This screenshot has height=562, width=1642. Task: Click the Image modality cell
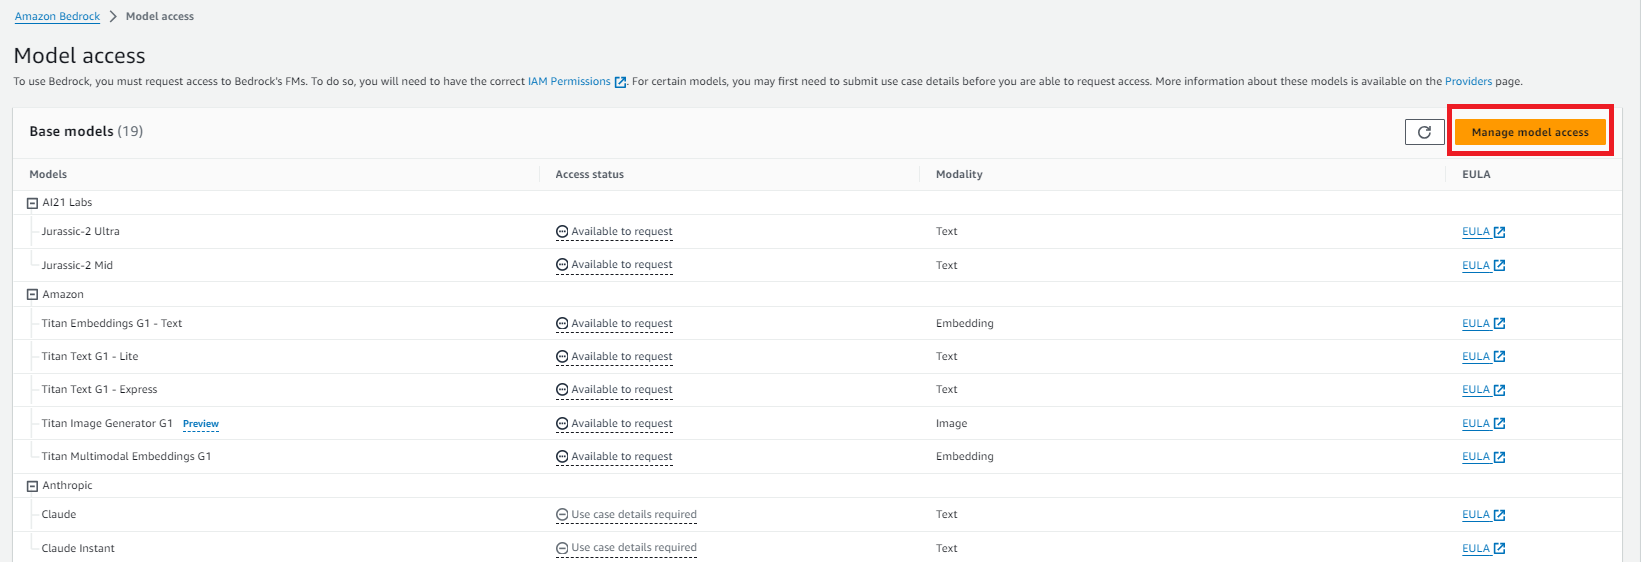coord(951,424)
